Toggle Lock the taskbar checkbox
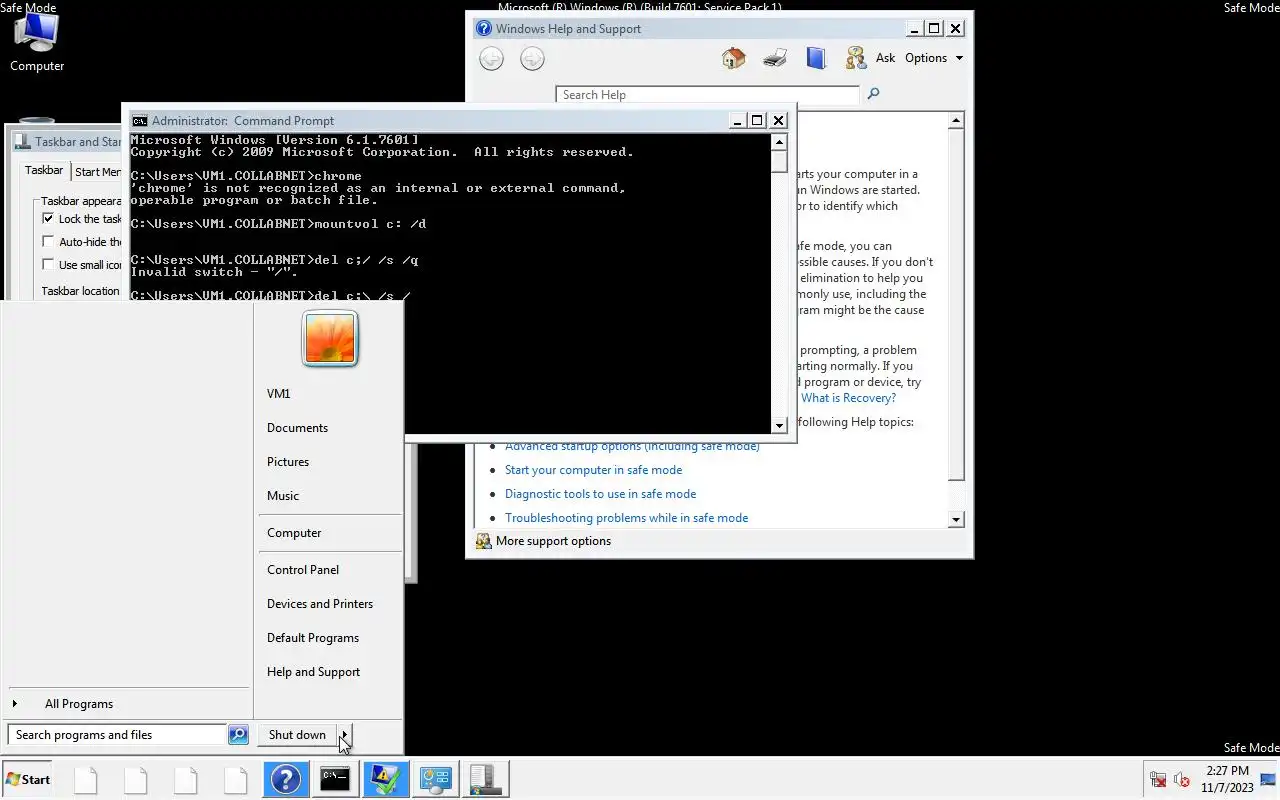This screenshot has width=1280, height=800. (48, 218)
